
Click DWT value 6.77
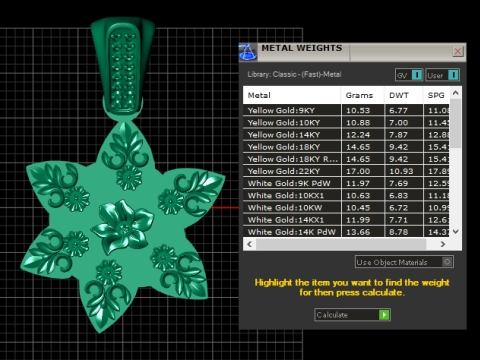pos(398,110)
